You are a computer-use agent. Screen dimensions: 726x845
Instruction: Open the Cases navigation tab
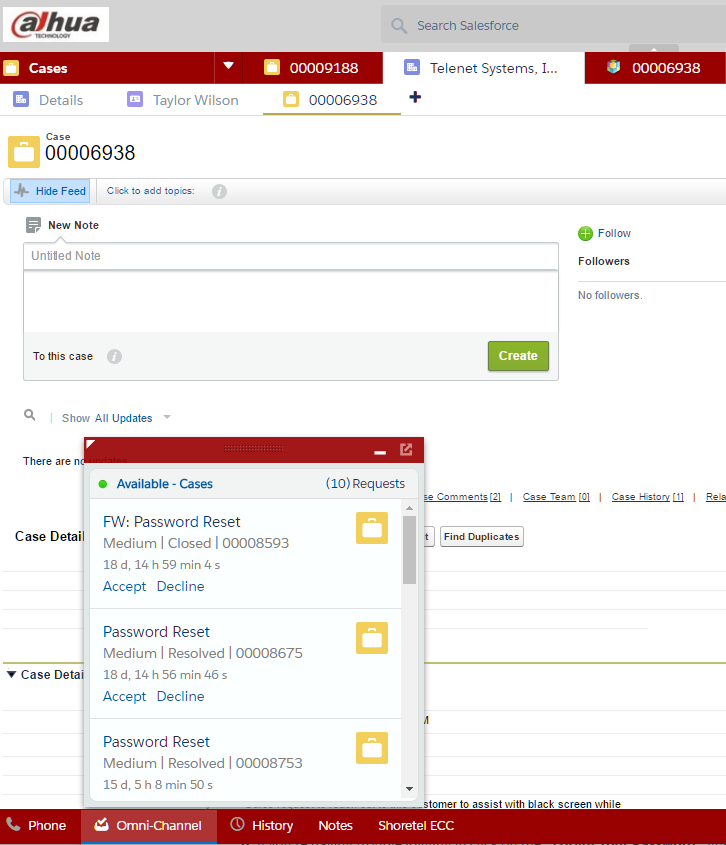(x=107, y=68)
